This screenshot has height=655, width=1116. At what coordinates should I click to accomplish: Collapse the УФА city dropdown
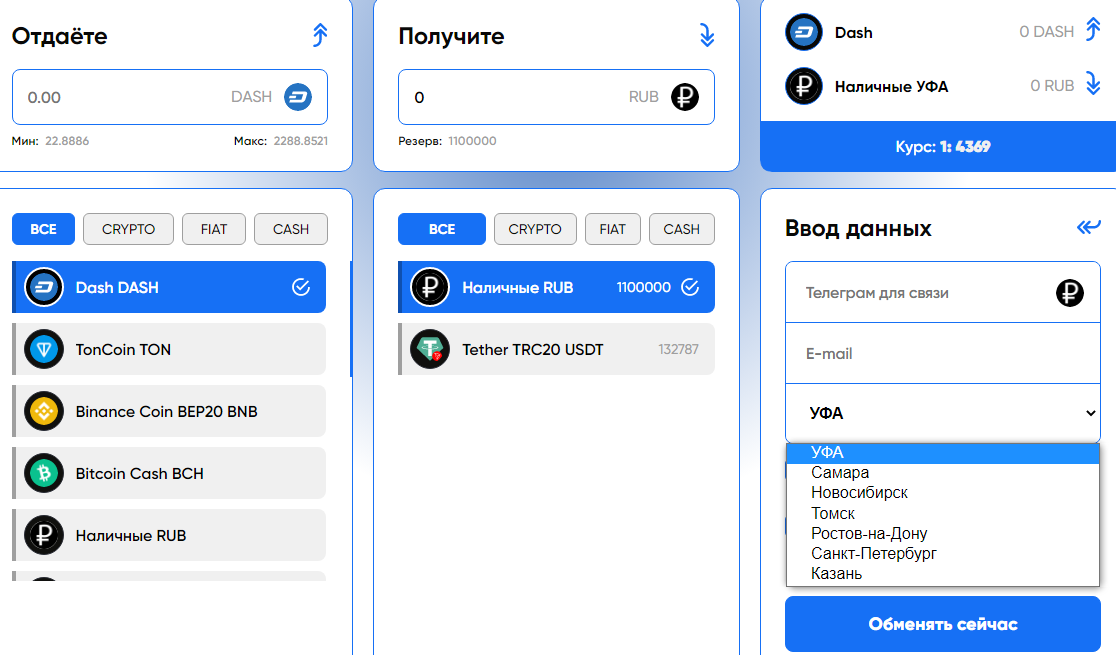click(942, 413)
